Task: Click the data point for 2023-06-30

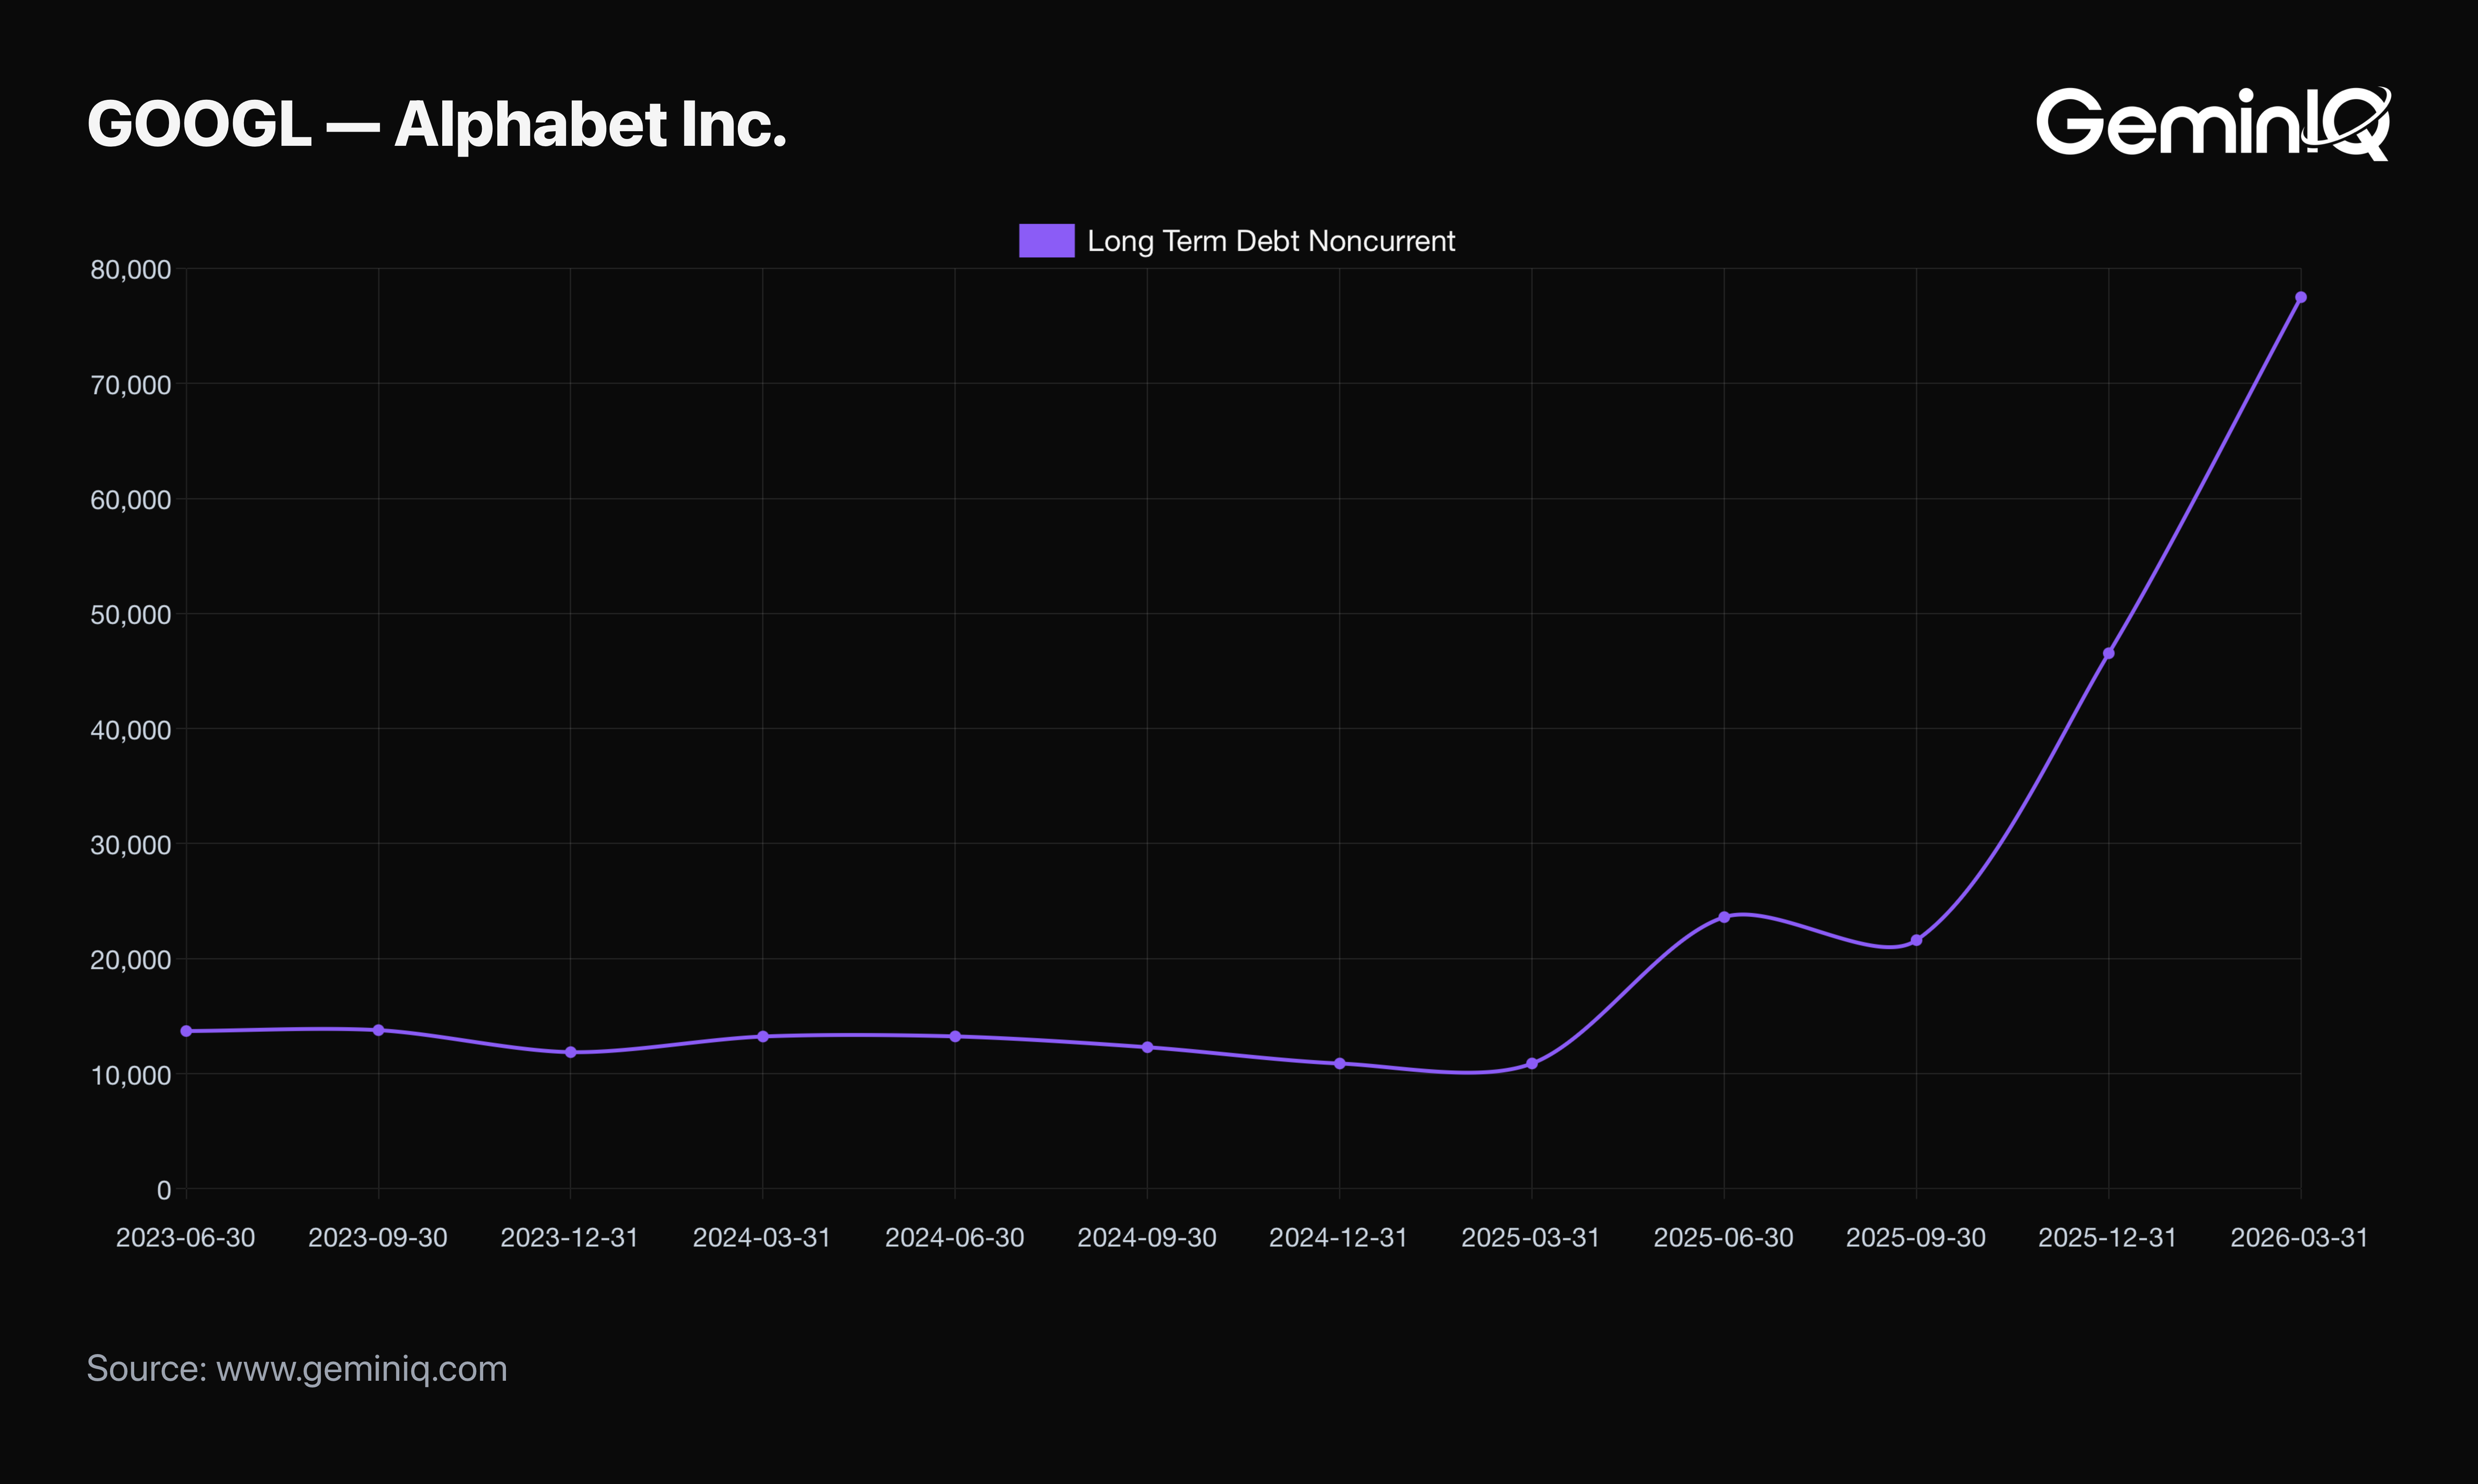Action: [186, 1031]
